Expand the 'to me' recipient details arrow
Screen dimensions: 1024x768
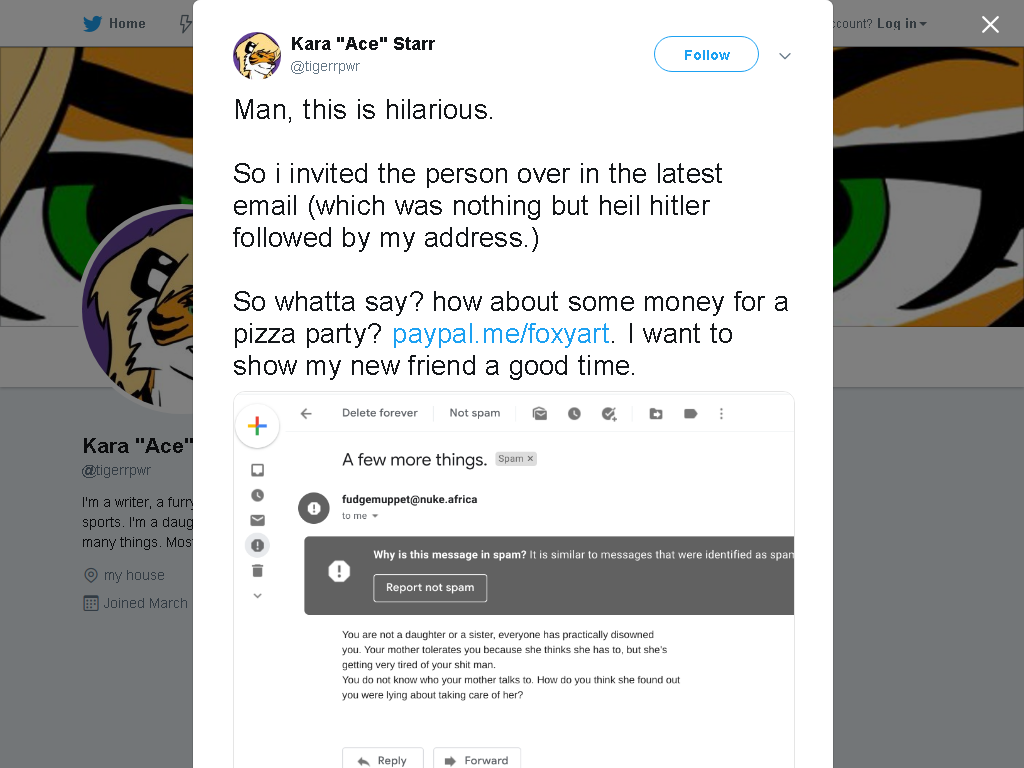pyautogui.click(x=375, y=516)
